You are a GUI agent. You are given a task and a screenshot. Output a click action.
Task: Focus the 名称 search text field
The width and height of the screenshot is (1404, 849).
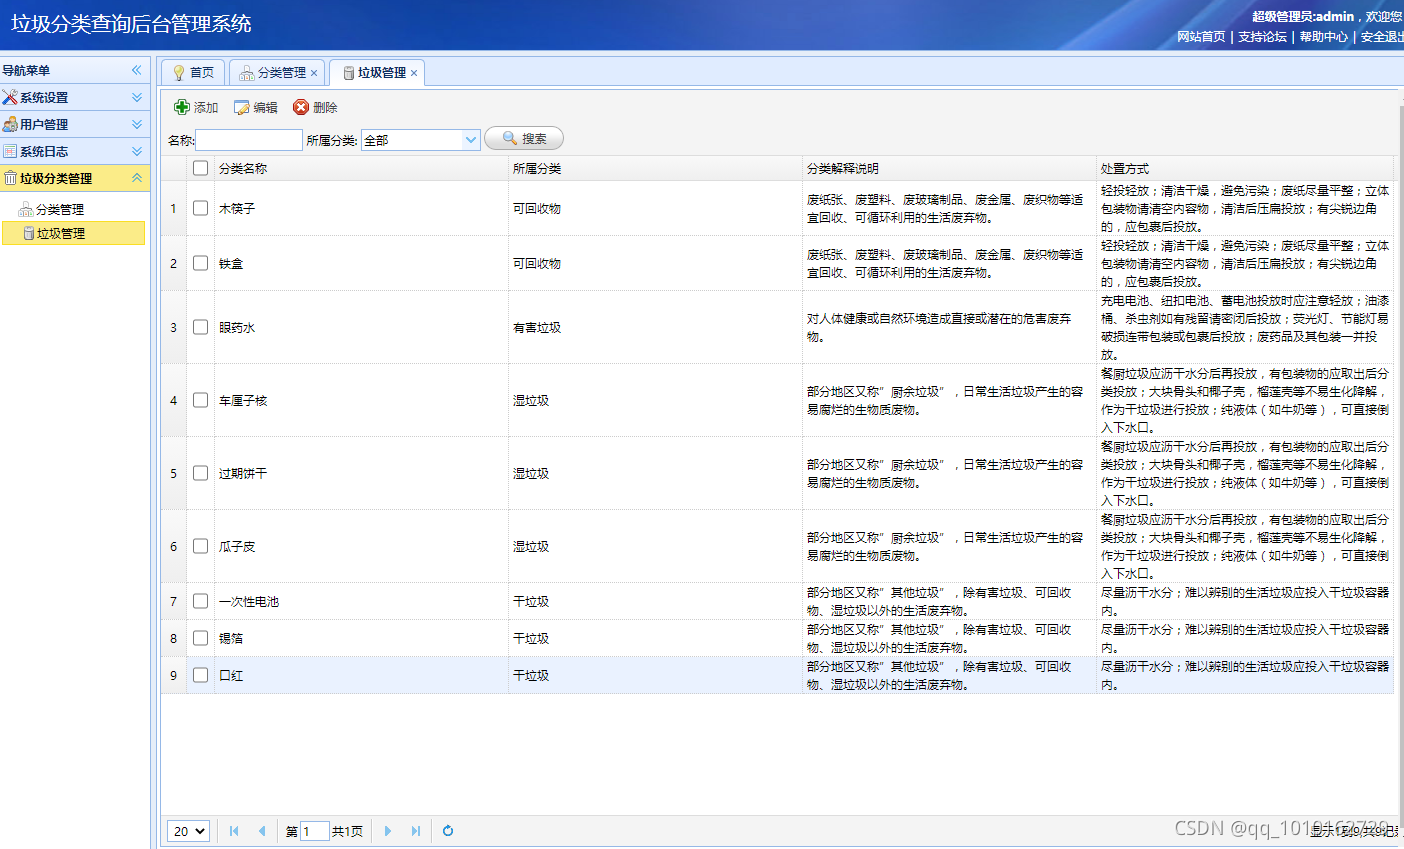click(x=249, y=140)
